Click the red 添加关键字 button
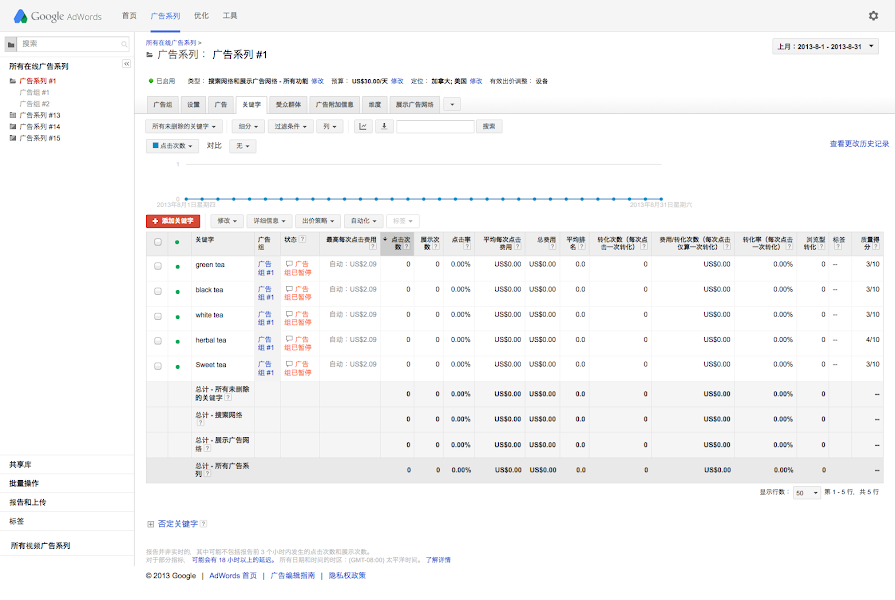This screenshot has height=600, width=895. click(x=173, y=221)
